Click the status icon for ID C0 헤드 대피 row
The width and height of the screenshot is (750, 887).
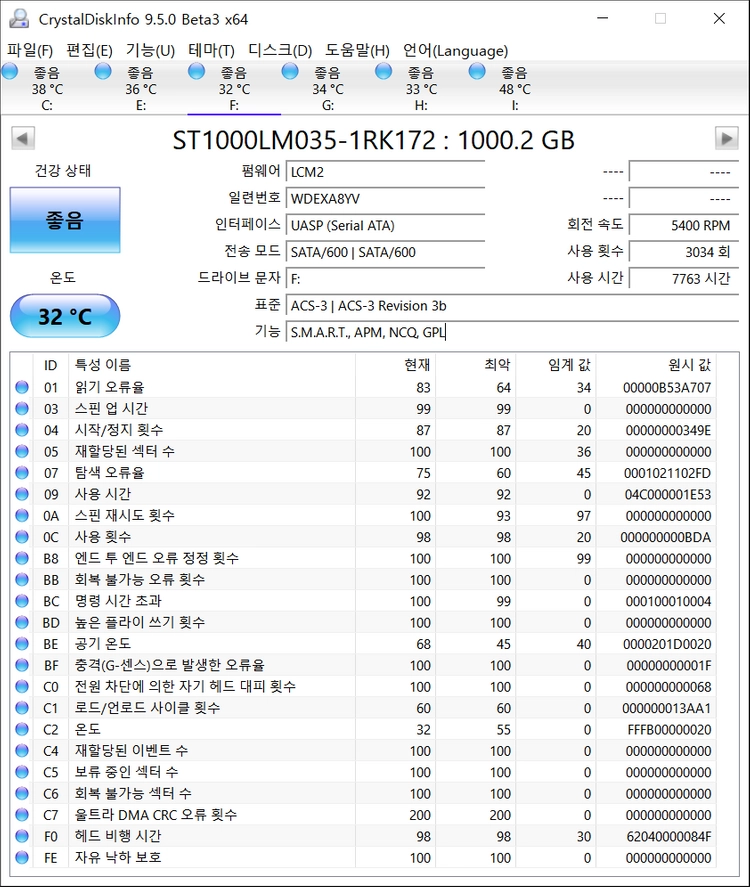pos(22,687)
